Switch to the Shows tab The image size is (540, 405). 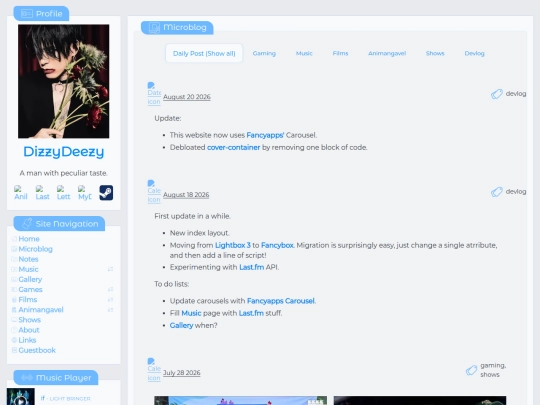[435, 53]
